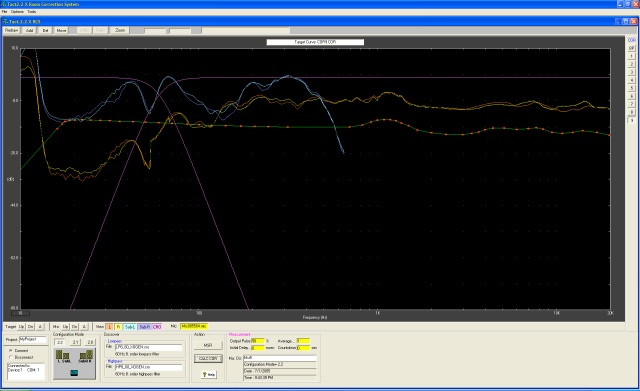
Task: Move the target curve Up
Action: click(x=21, y=327)
